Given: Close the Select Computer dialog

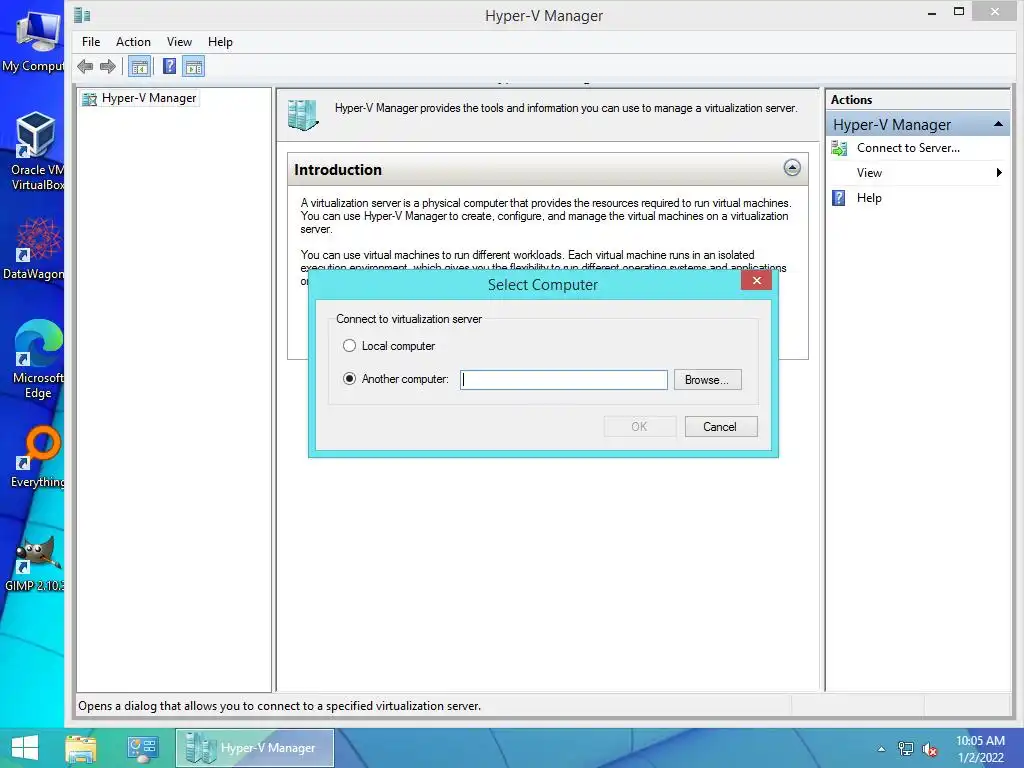Looking at the screenshot, I should click(x=756, y=280).
